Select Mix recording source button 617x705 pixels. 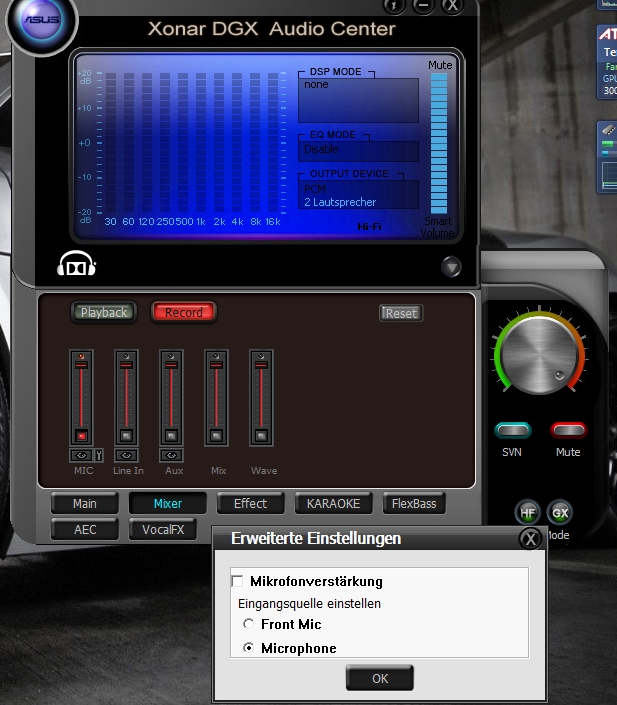point(216,436)
